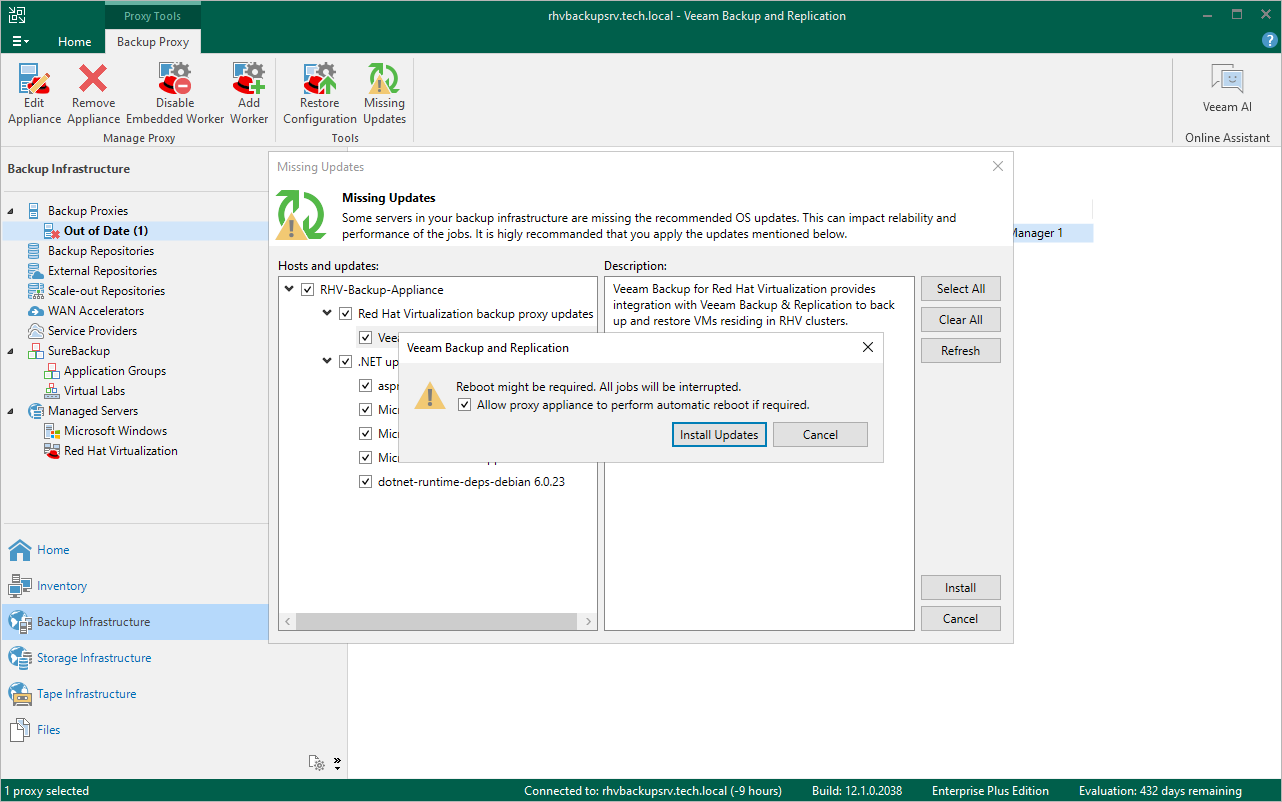The width and height of the screenshot is (1282, 802).
Task: Open Service Providers in the tree
Action: pyautogui.click(x=92, y=331)
